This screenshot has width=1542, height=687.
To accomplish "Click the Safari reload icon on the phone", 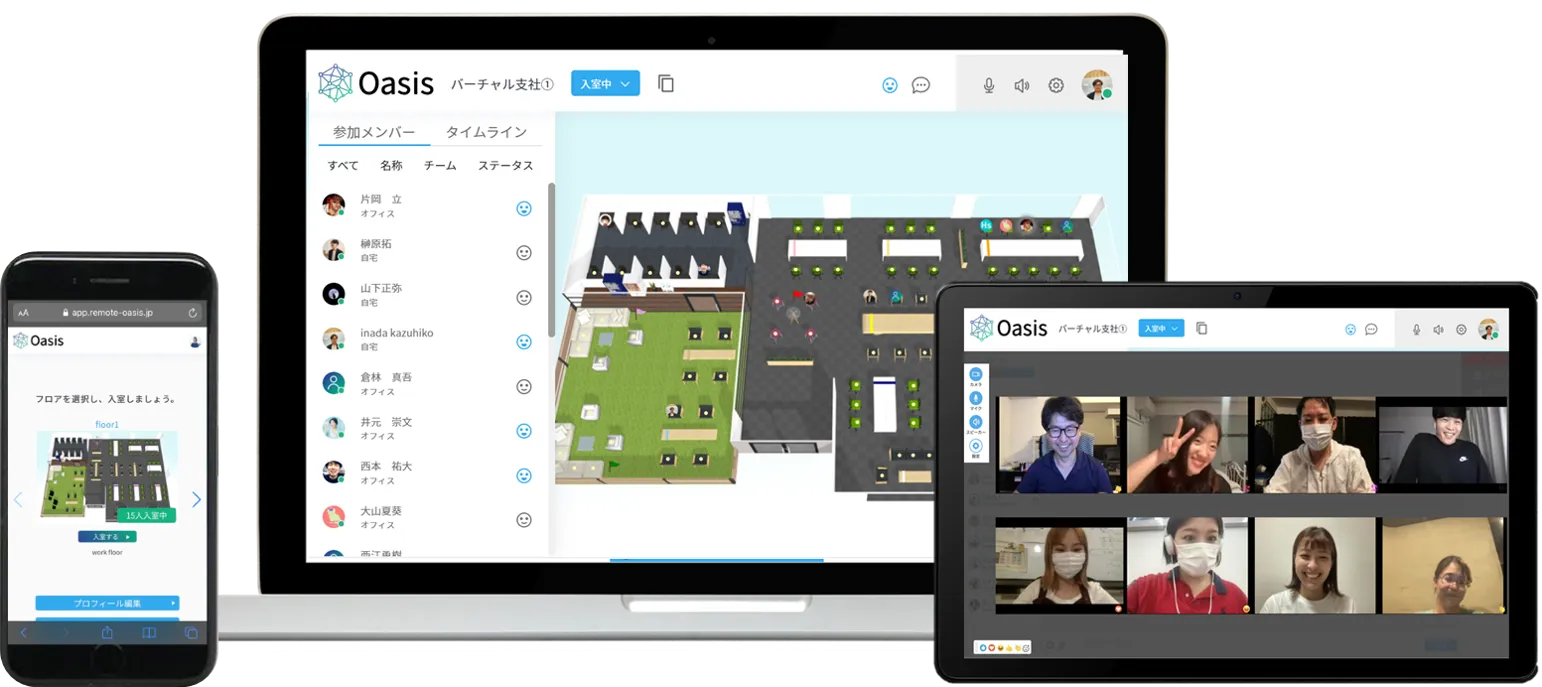I will click(x=193, y=313).
